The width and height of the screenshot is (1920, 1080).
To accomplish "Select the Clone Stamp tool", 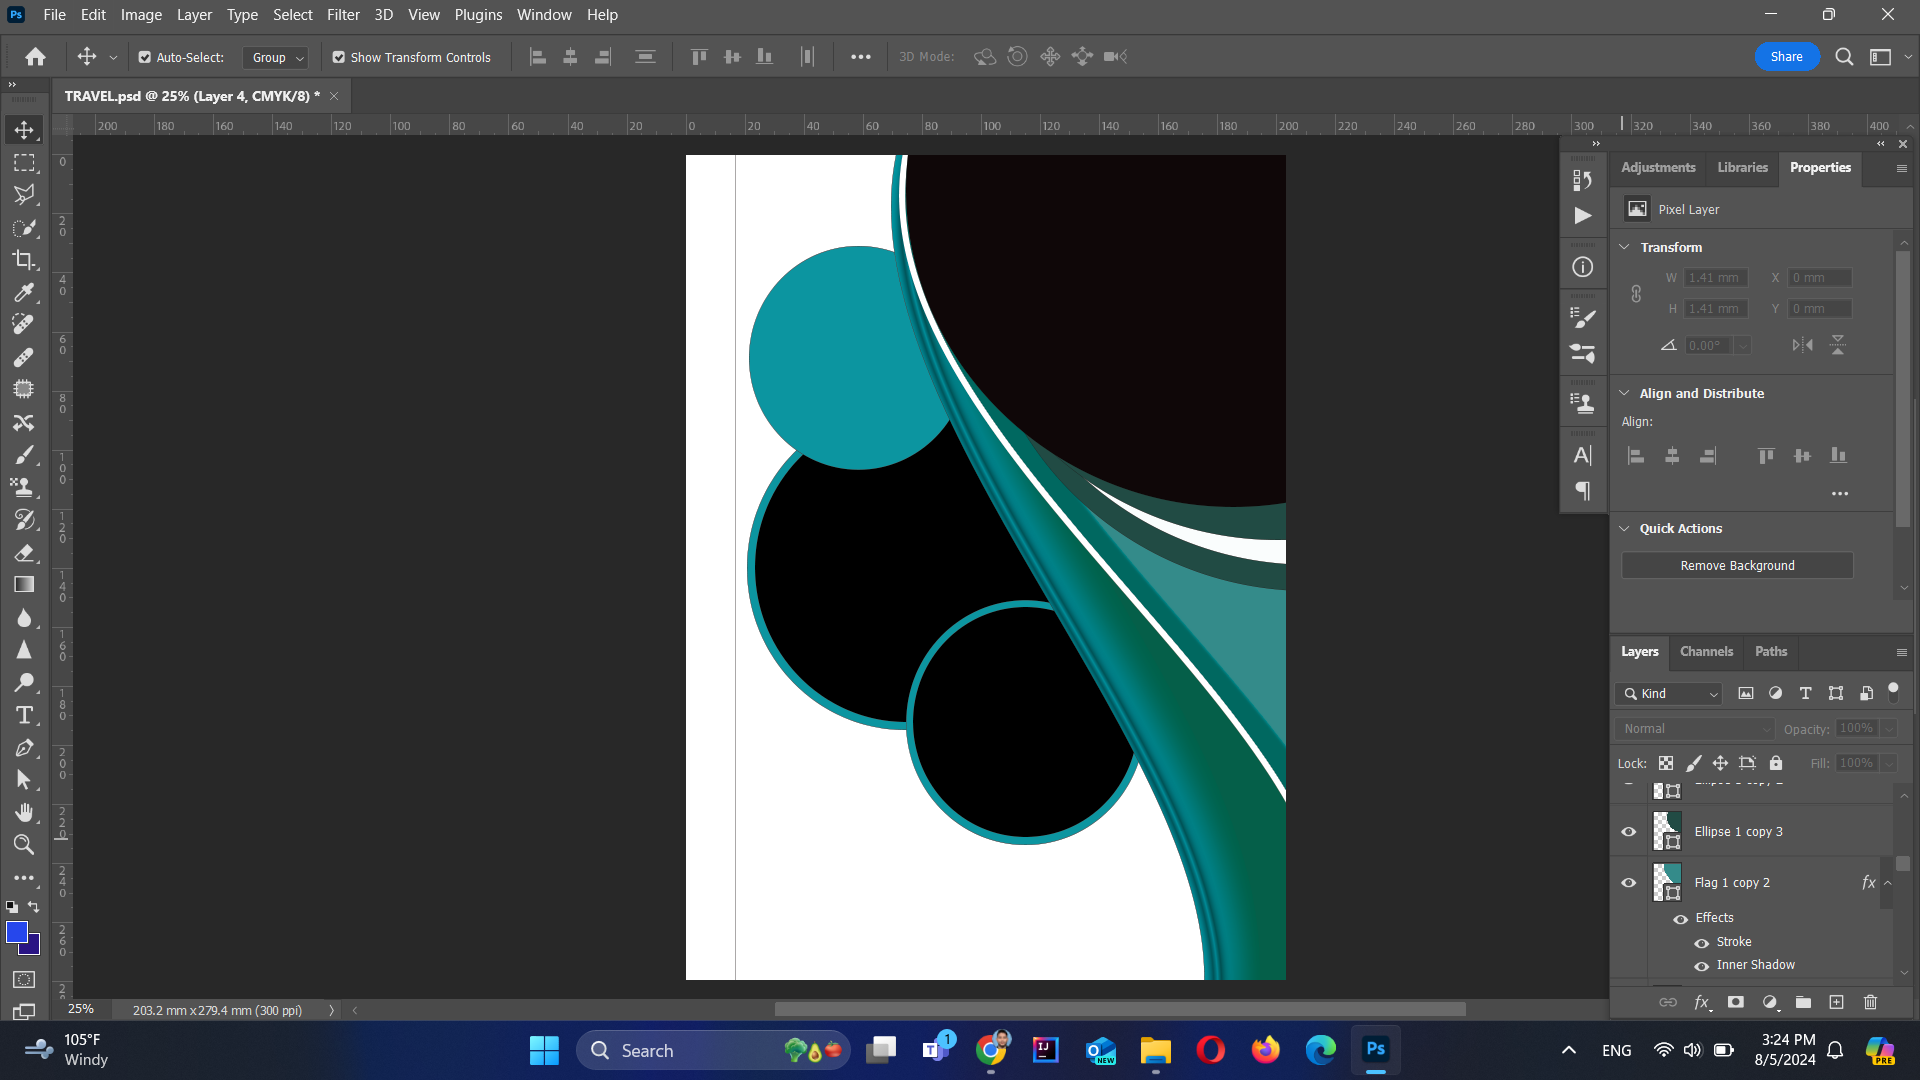I will pyautogui.click(x=24, y=487).
